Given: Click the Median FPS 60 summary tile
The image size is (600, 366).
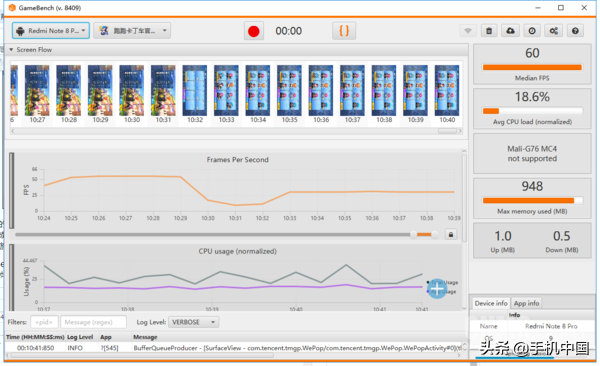Looking at the screenshot, I should click(x=532, y=64).
